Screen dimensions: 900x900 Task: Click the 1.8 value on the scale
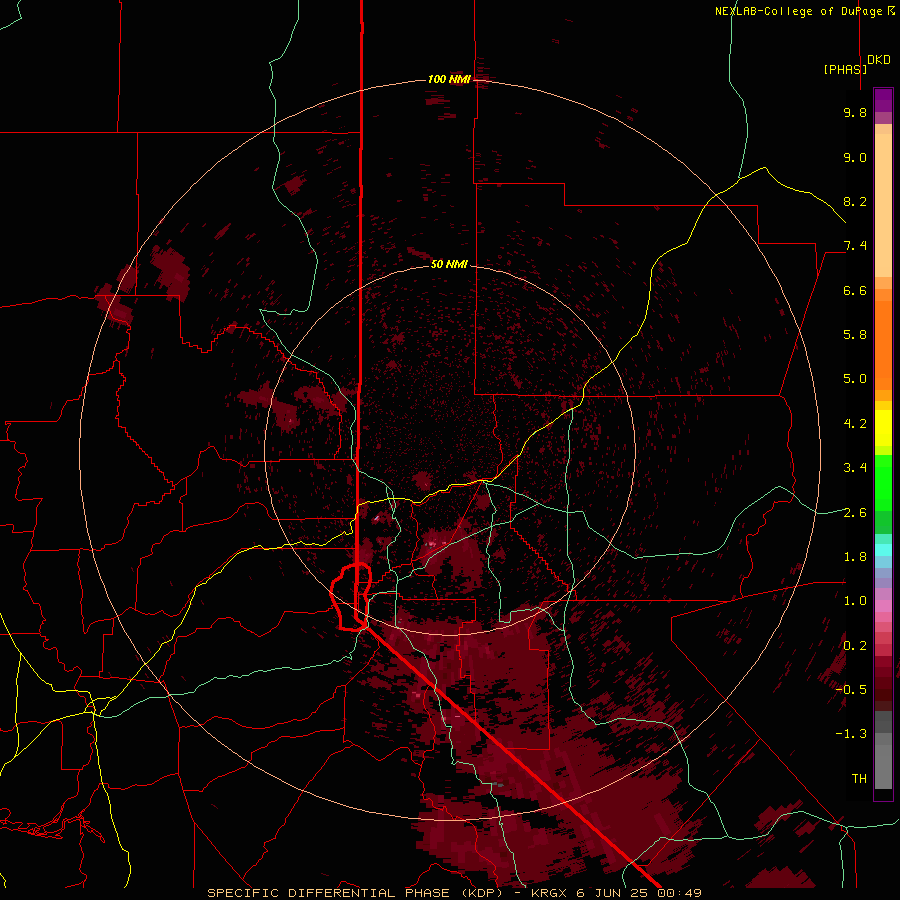point(855,557)
